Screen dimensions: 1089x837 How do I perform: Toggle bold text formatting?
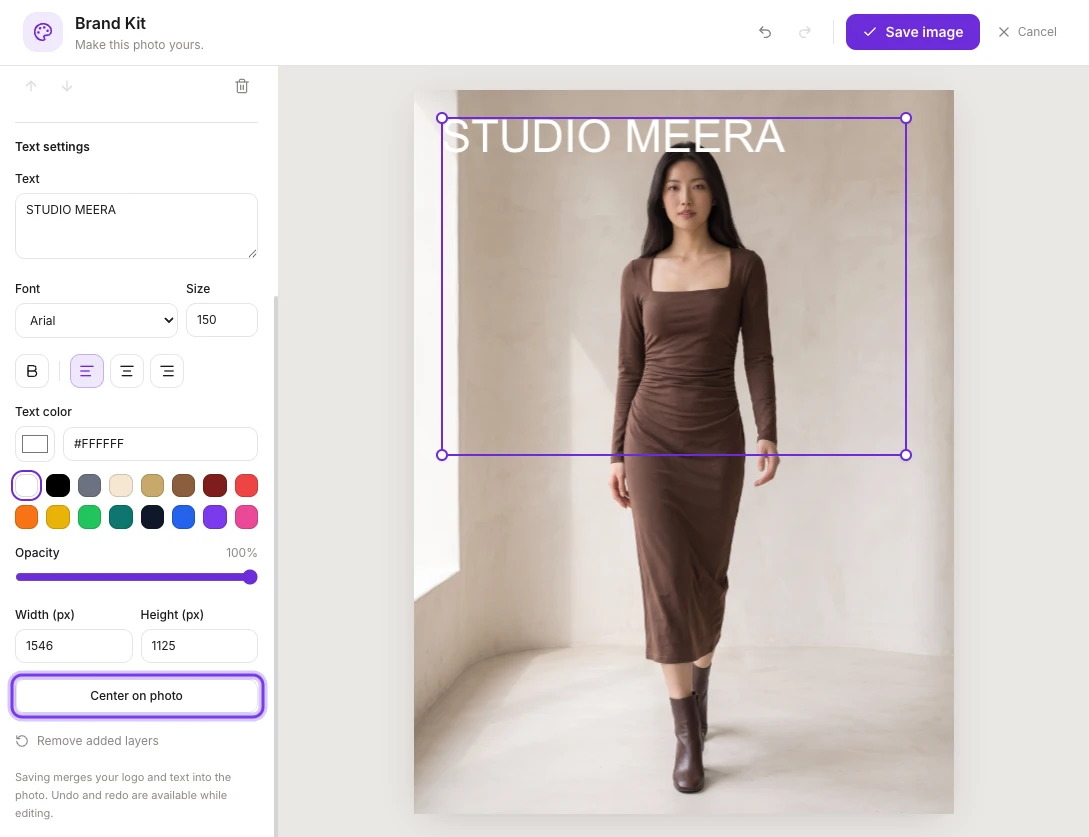click(x=32, y=371)
